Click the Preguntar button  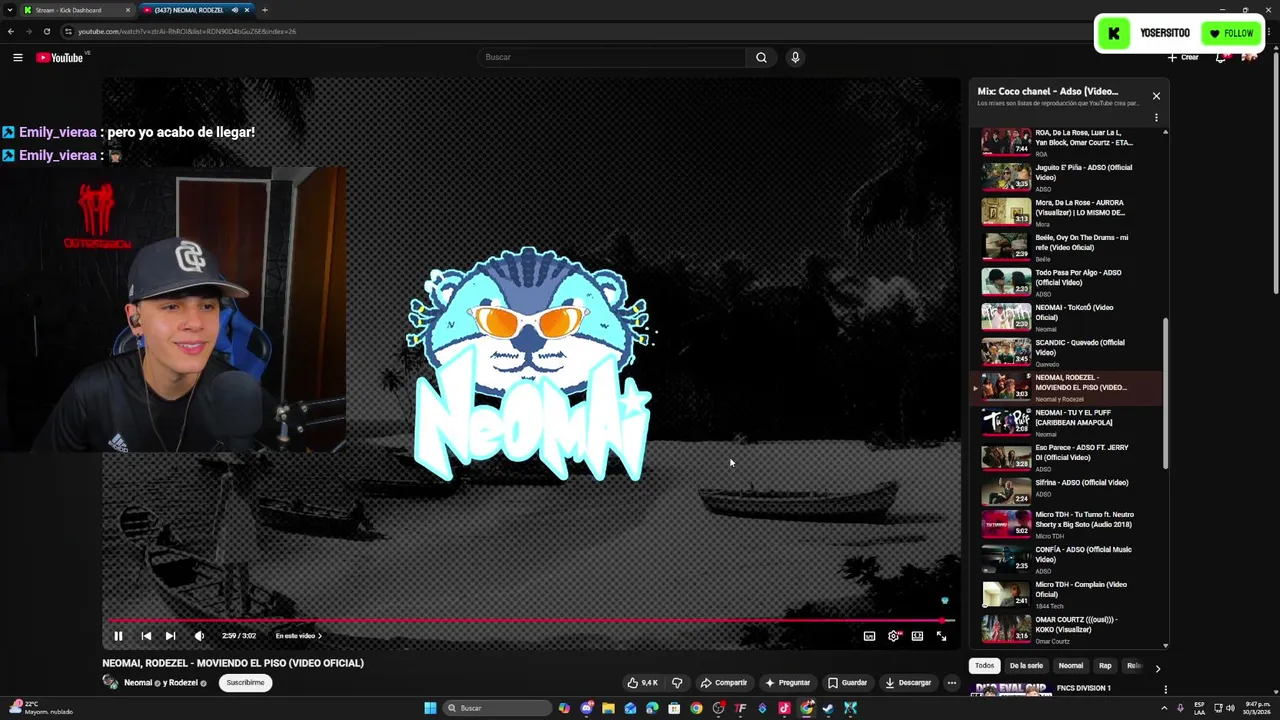click(788, 683)
